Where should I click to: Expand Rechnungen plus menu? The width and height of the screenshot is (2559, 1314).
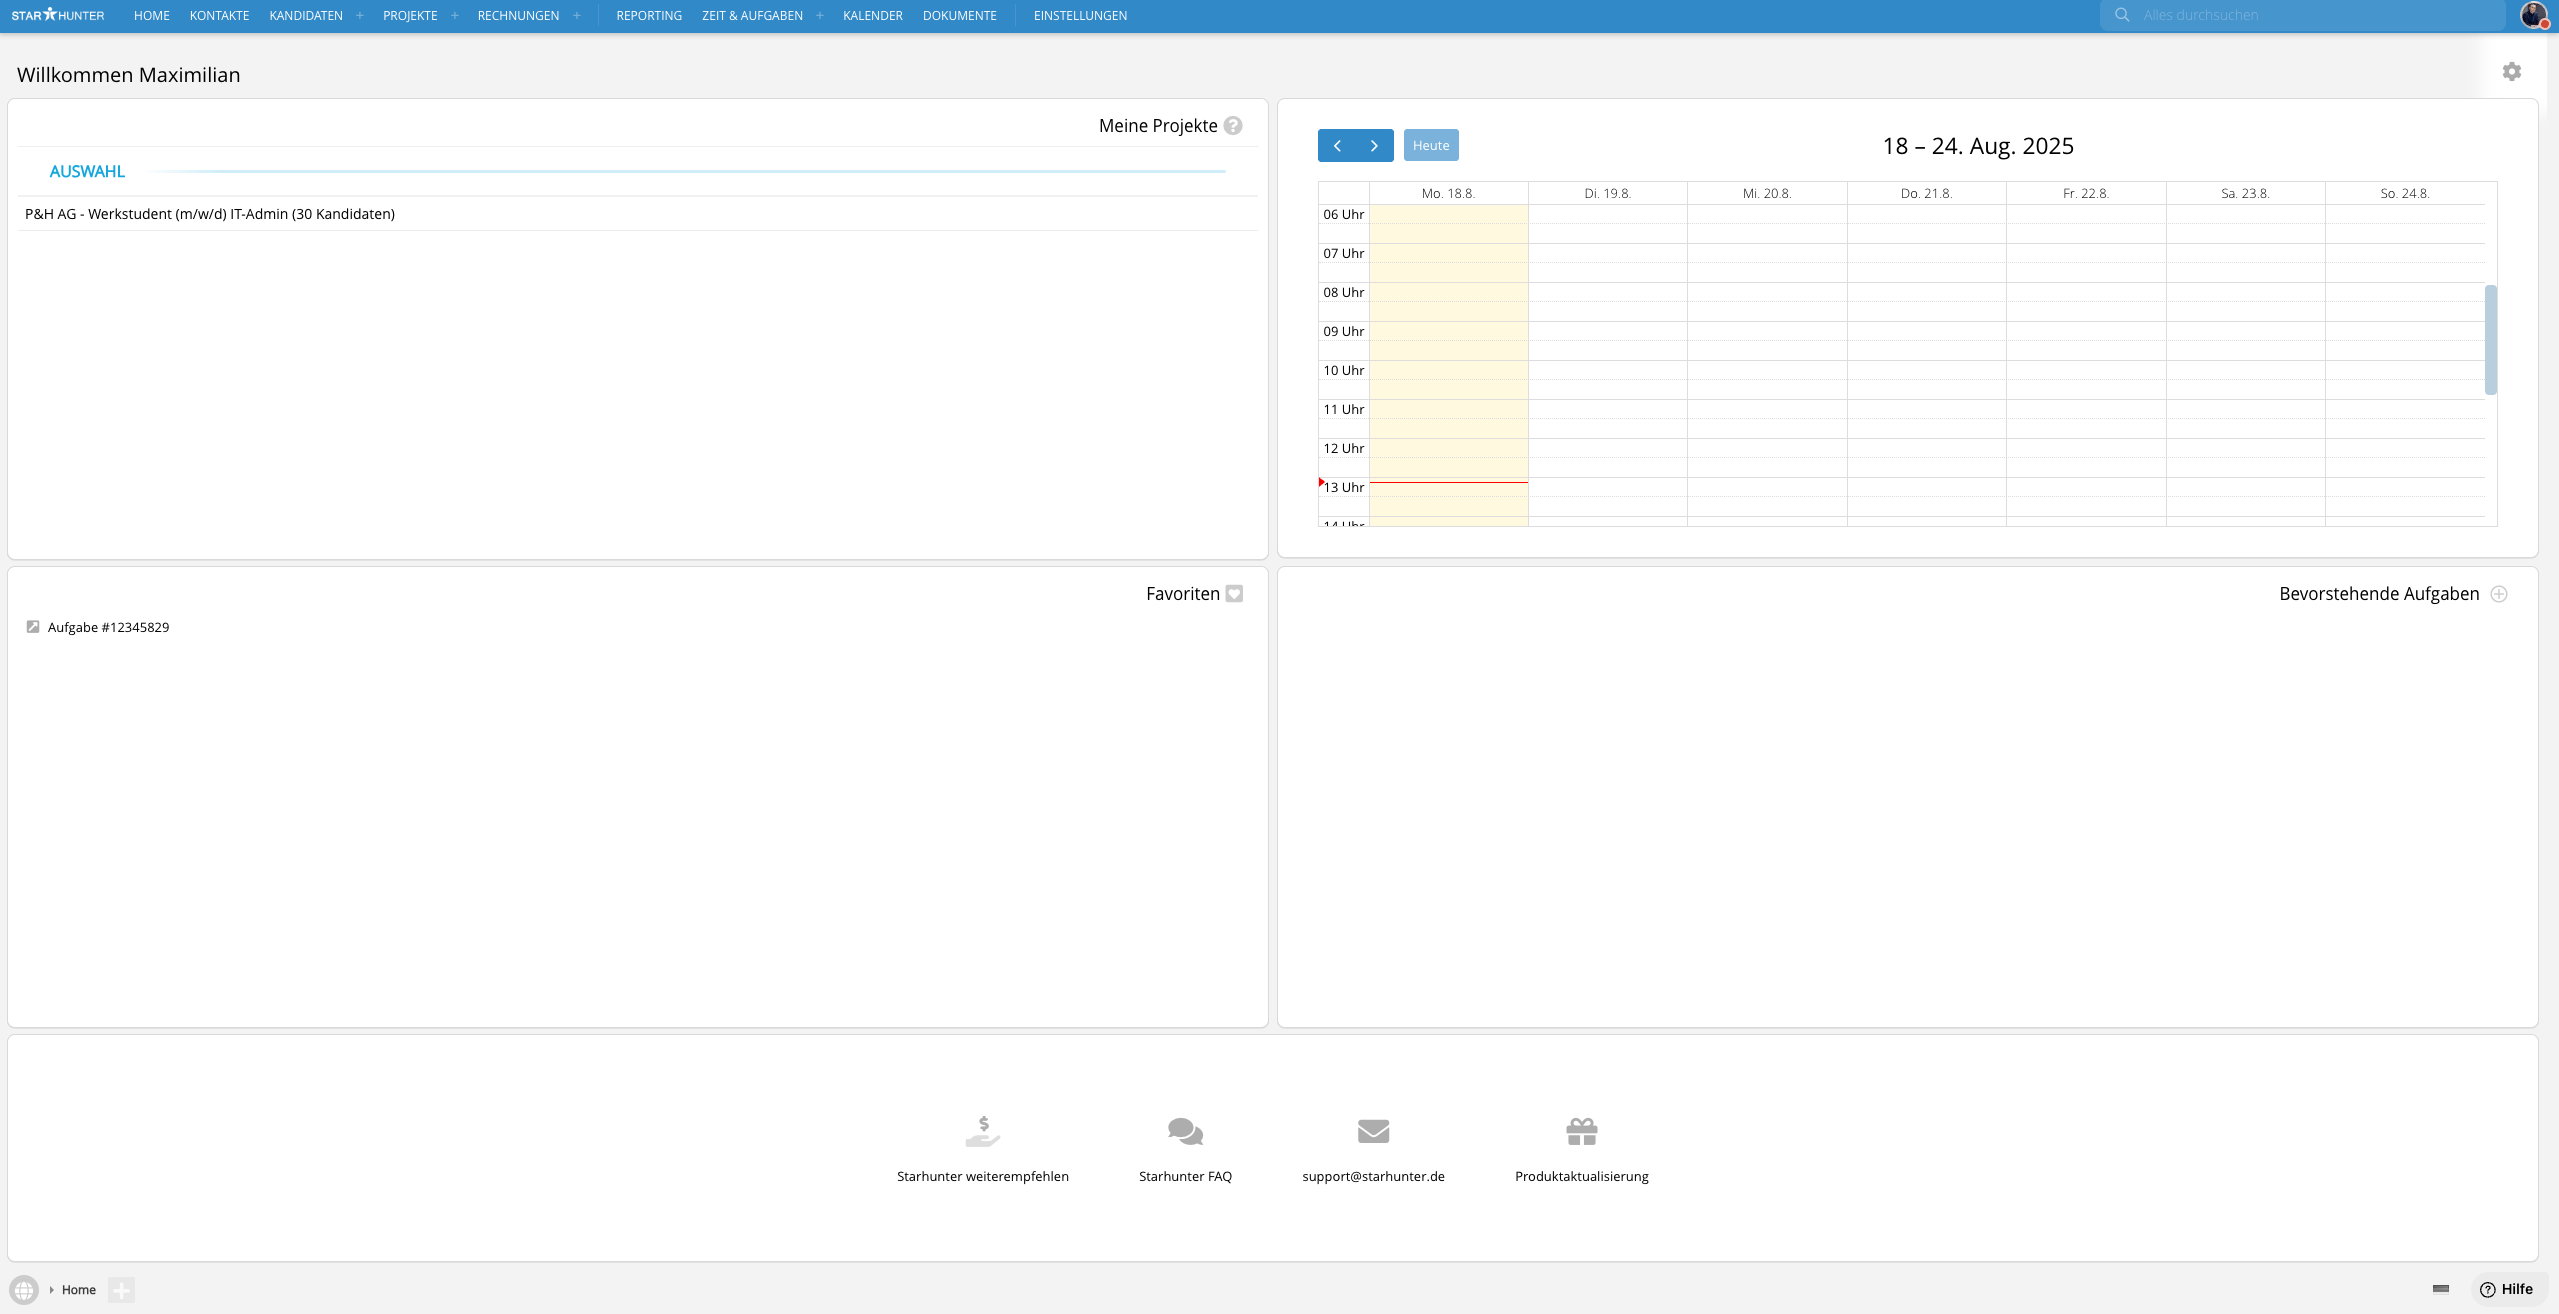click(x=577, y=16)
